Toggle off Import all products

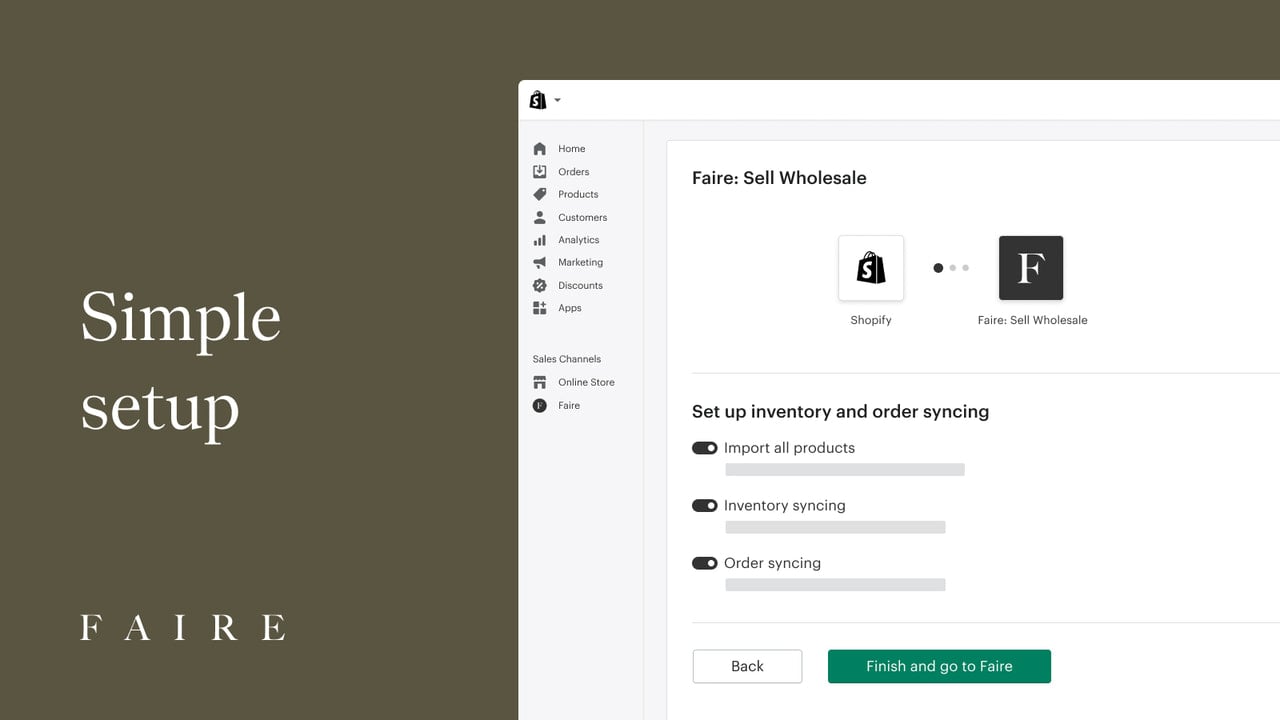tap(705, 448)
